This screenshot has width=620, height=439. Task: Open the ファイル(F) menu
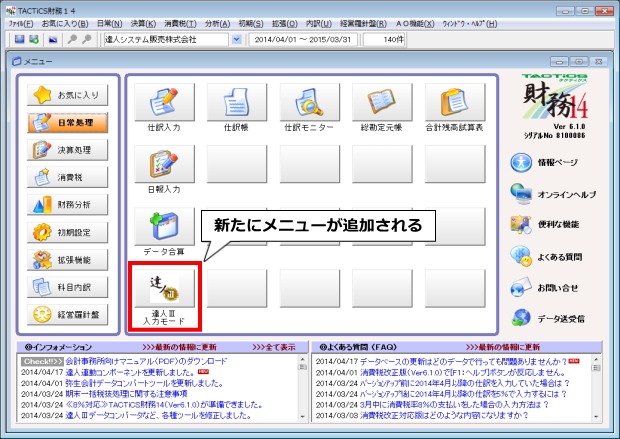point(21,24)
